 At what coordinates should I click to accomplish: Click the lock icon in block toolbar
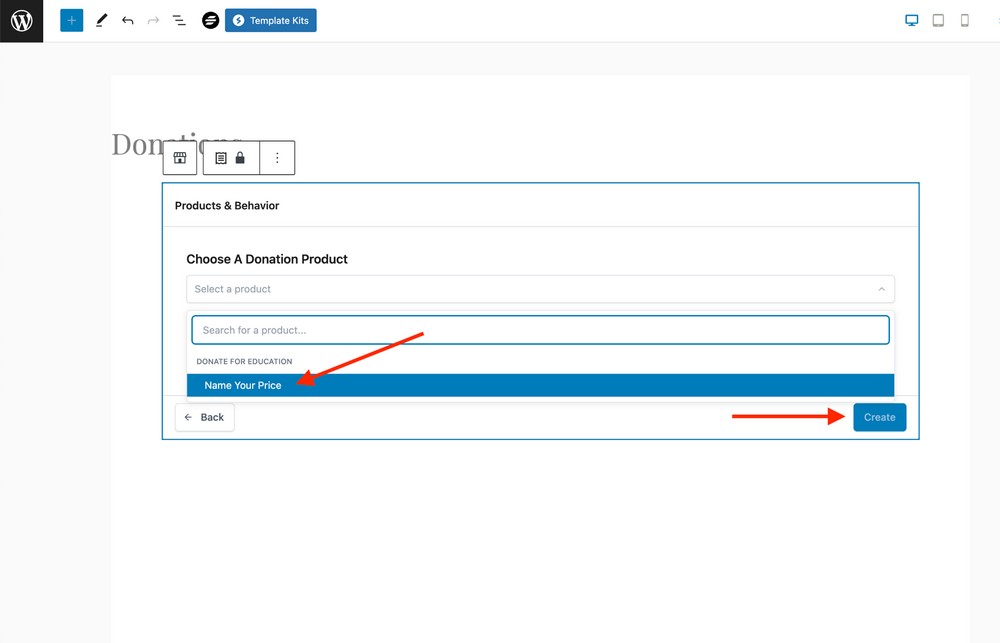click(x=241, y=157)
